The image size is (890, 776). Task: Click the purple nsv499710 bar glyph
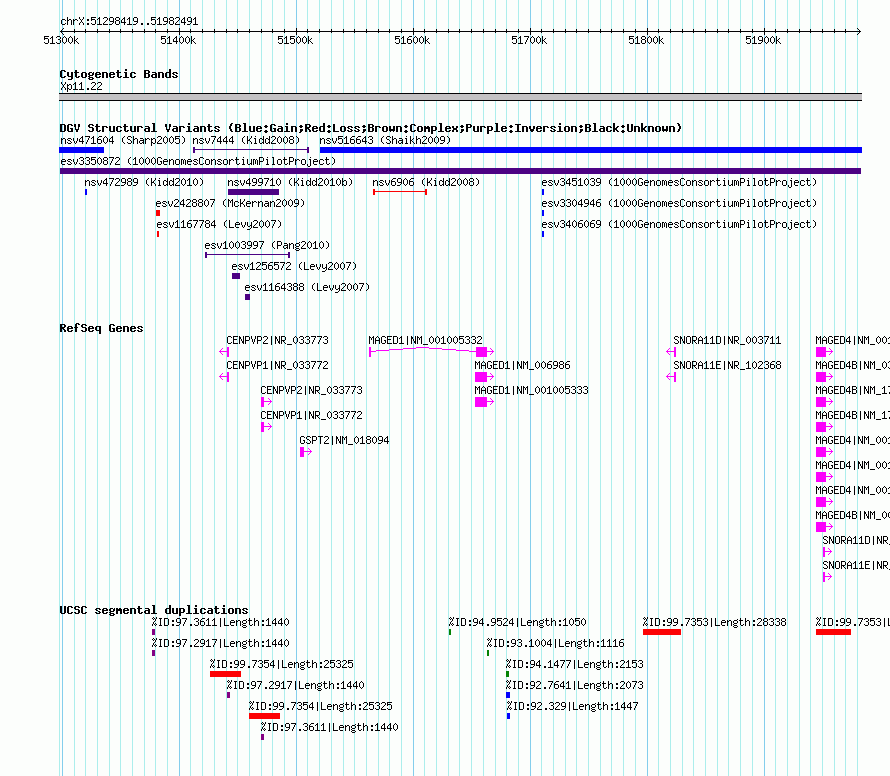[x=253, y=192]
